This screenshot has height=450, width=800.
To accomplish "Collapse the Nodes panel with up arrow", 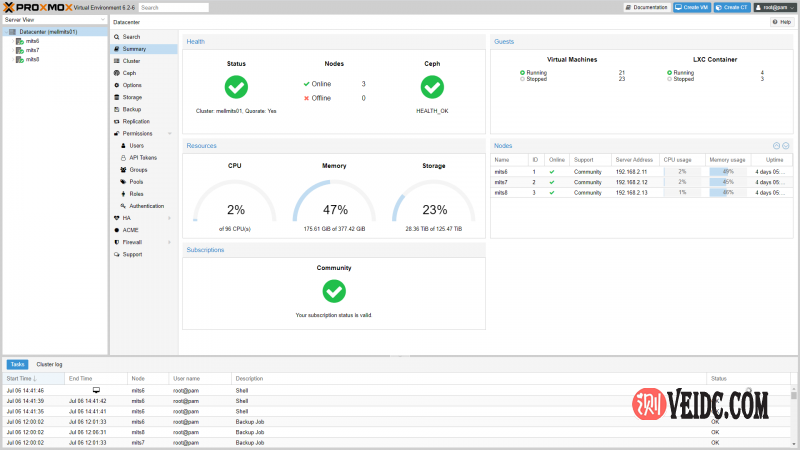I will tap(777, 146).
